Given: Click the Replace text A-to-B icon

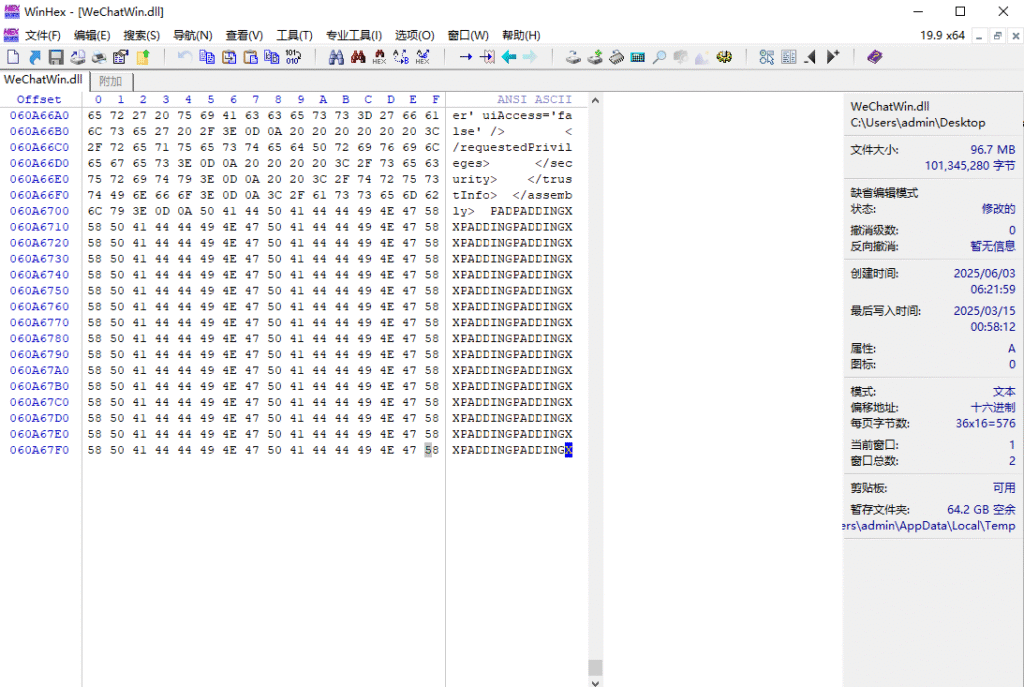Looking at the screenshot, I should click(x=401, y=57).
